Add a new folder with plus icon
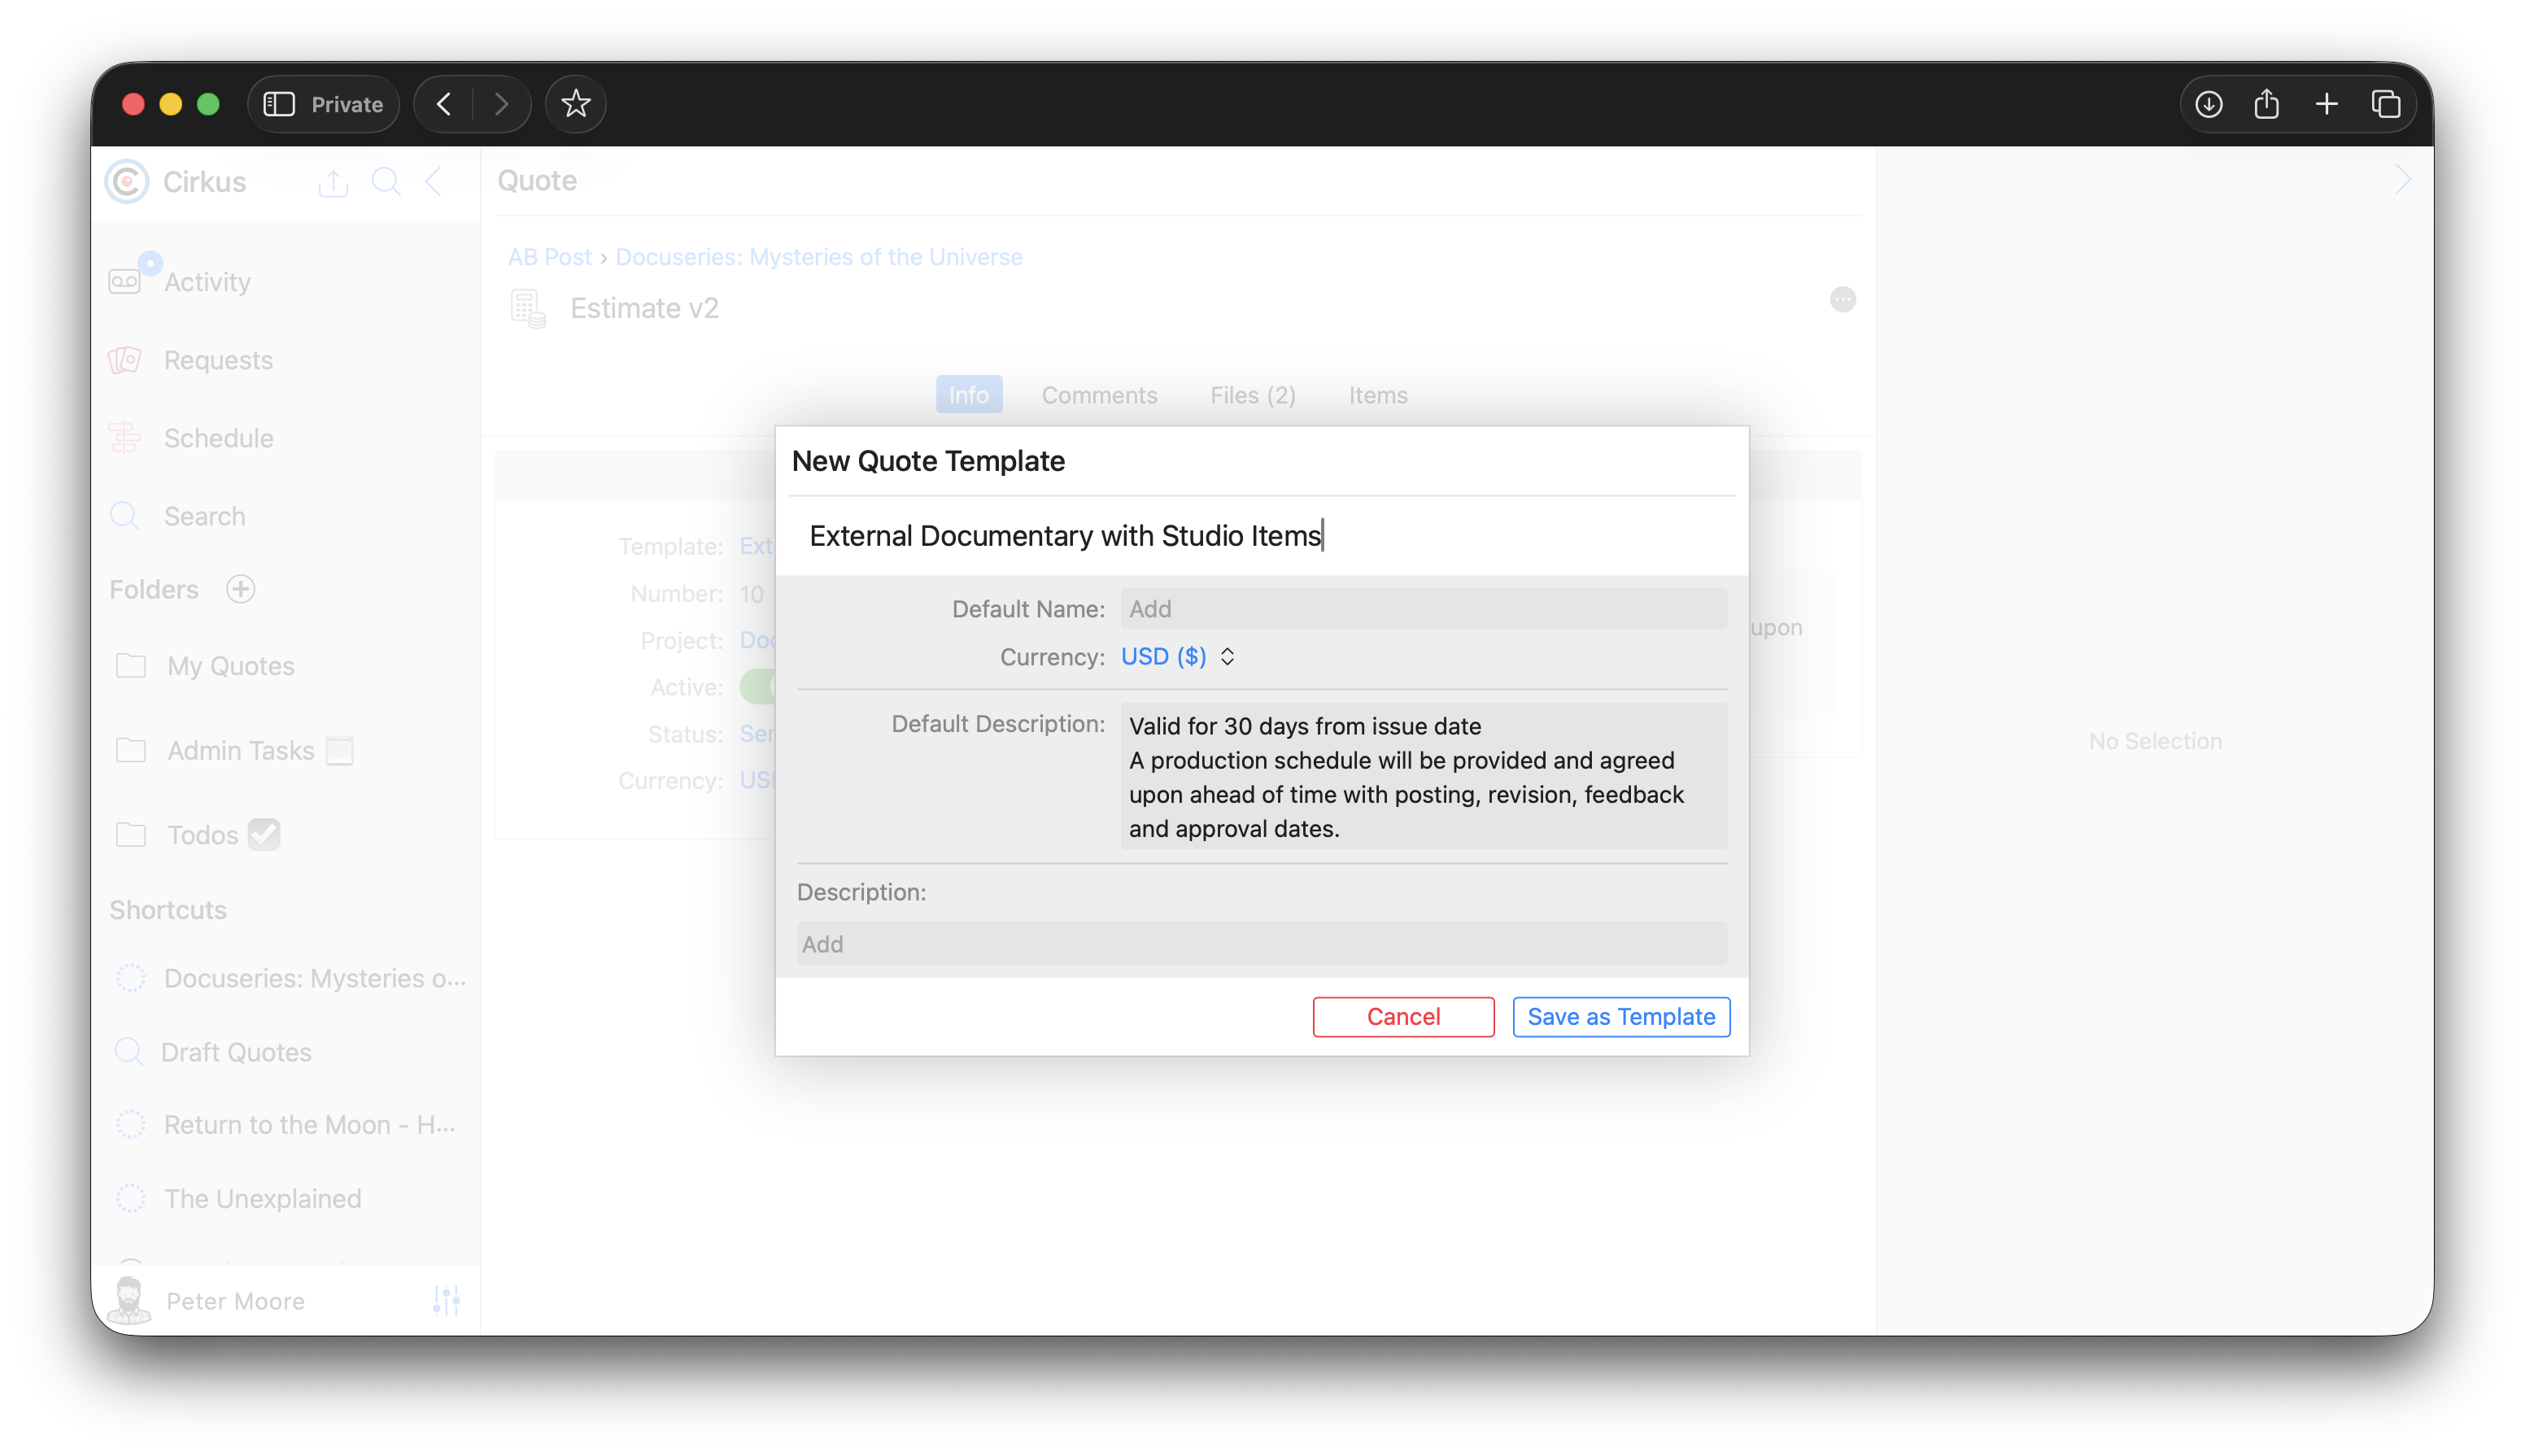The width and height of the screenshot is (2525, 1456). [240, 589]
